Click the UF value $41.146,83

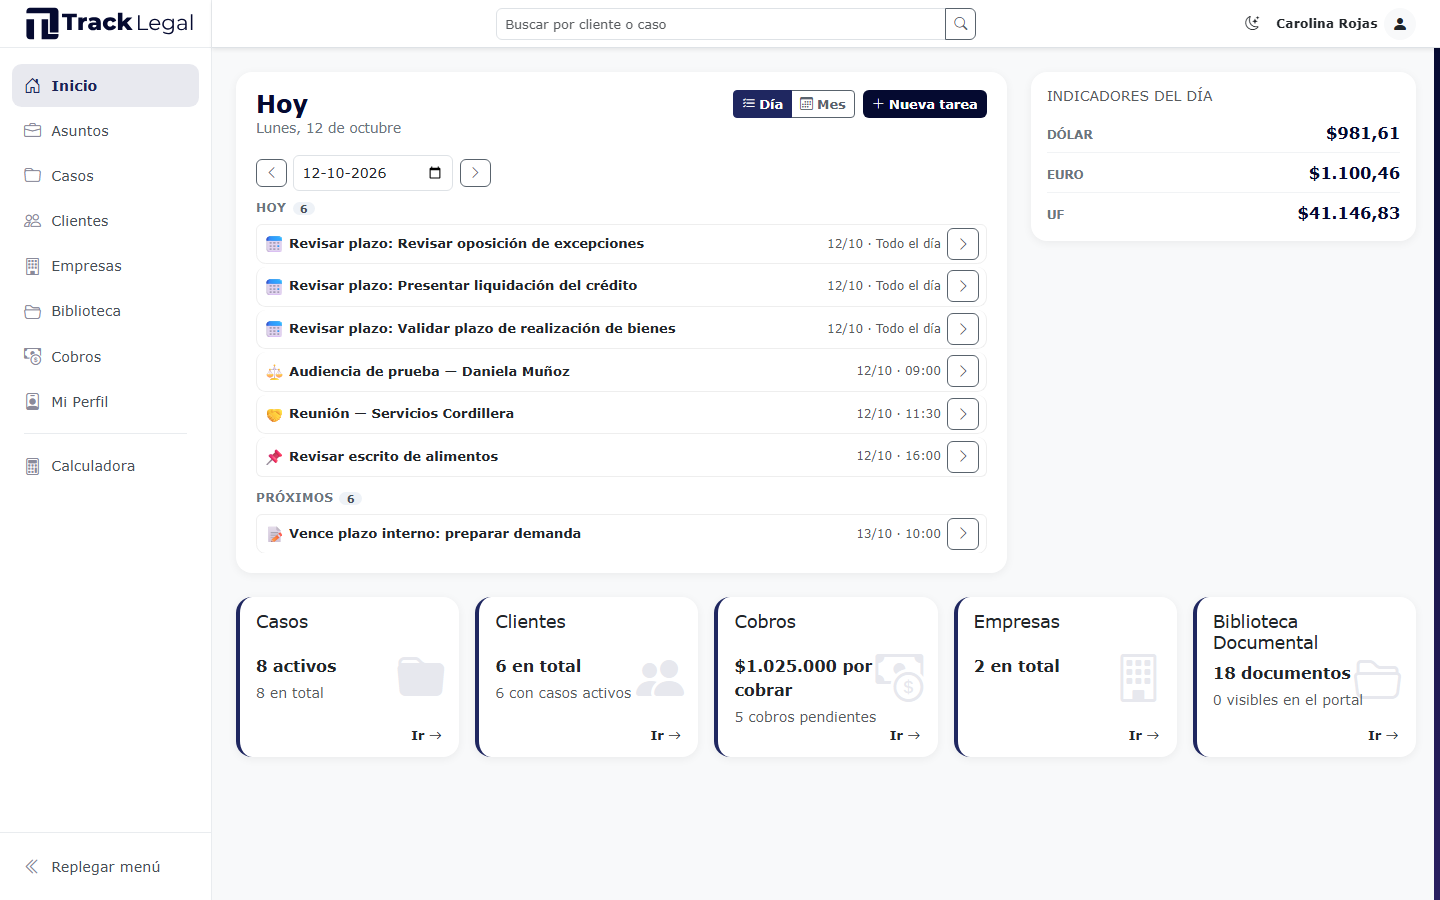tap(1348, 213)
